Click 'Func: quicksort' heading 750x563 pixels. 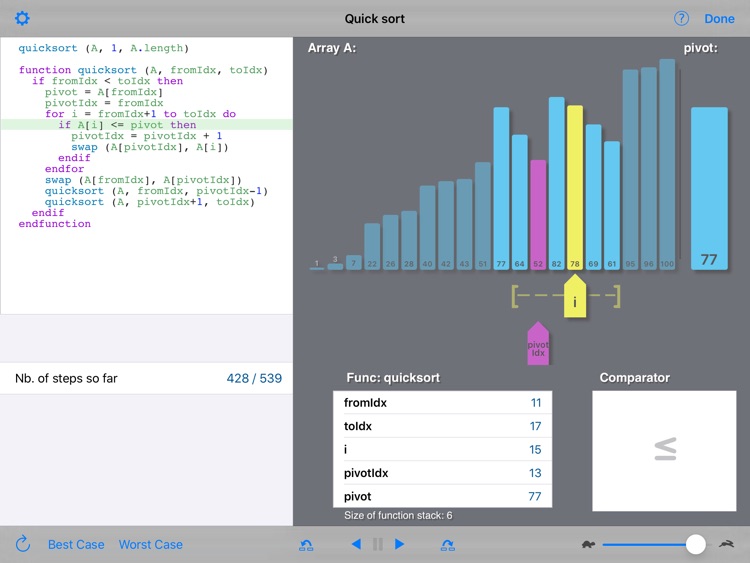pyautogui.click(x=393, y=377)
